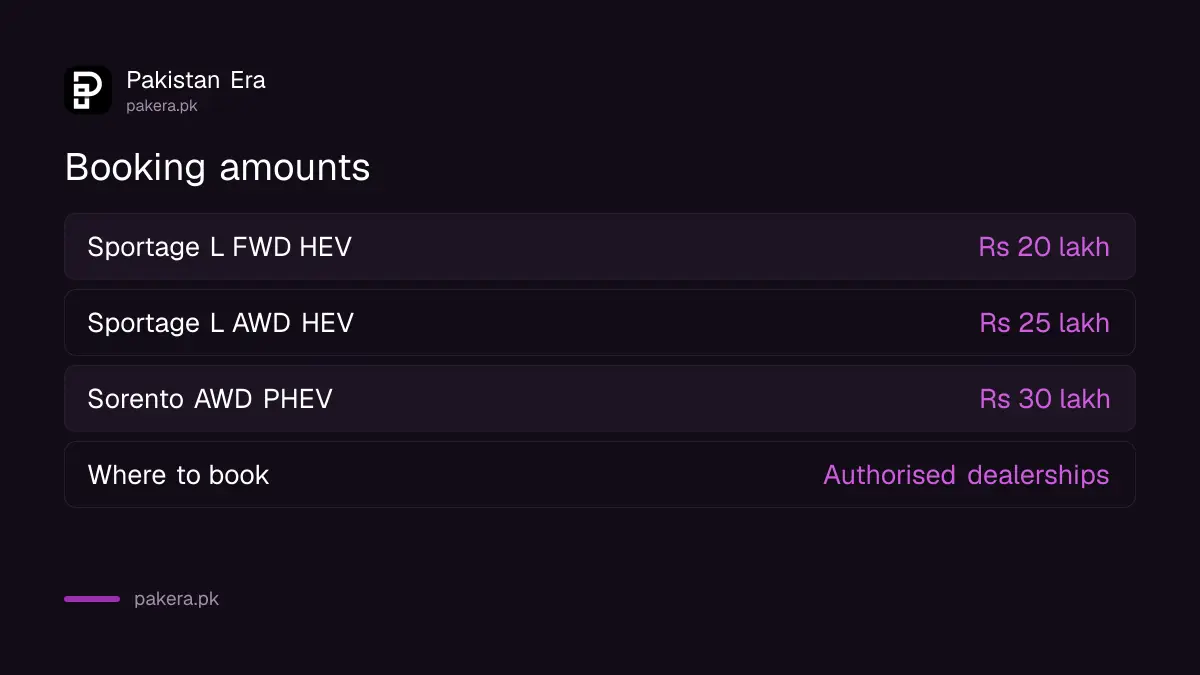Click the word amounts in heading
1200x675 pixels.
[295, 168]
